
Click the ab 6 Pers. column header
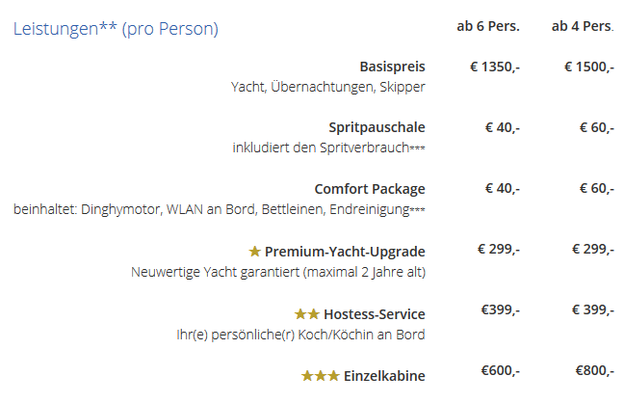[x=488, y=26]
